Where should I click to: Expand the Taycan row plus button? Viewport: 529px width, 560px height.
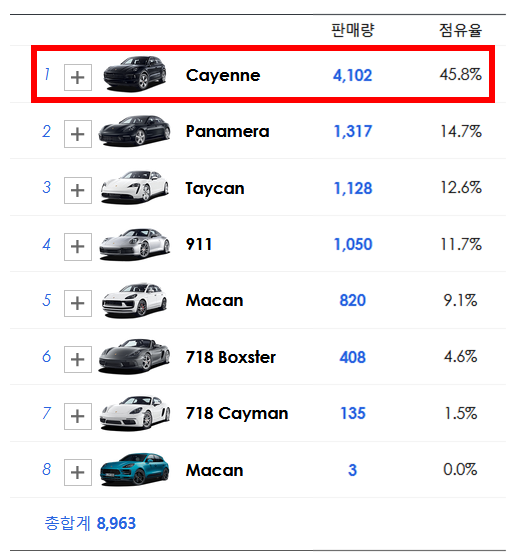tap(78, 190)
